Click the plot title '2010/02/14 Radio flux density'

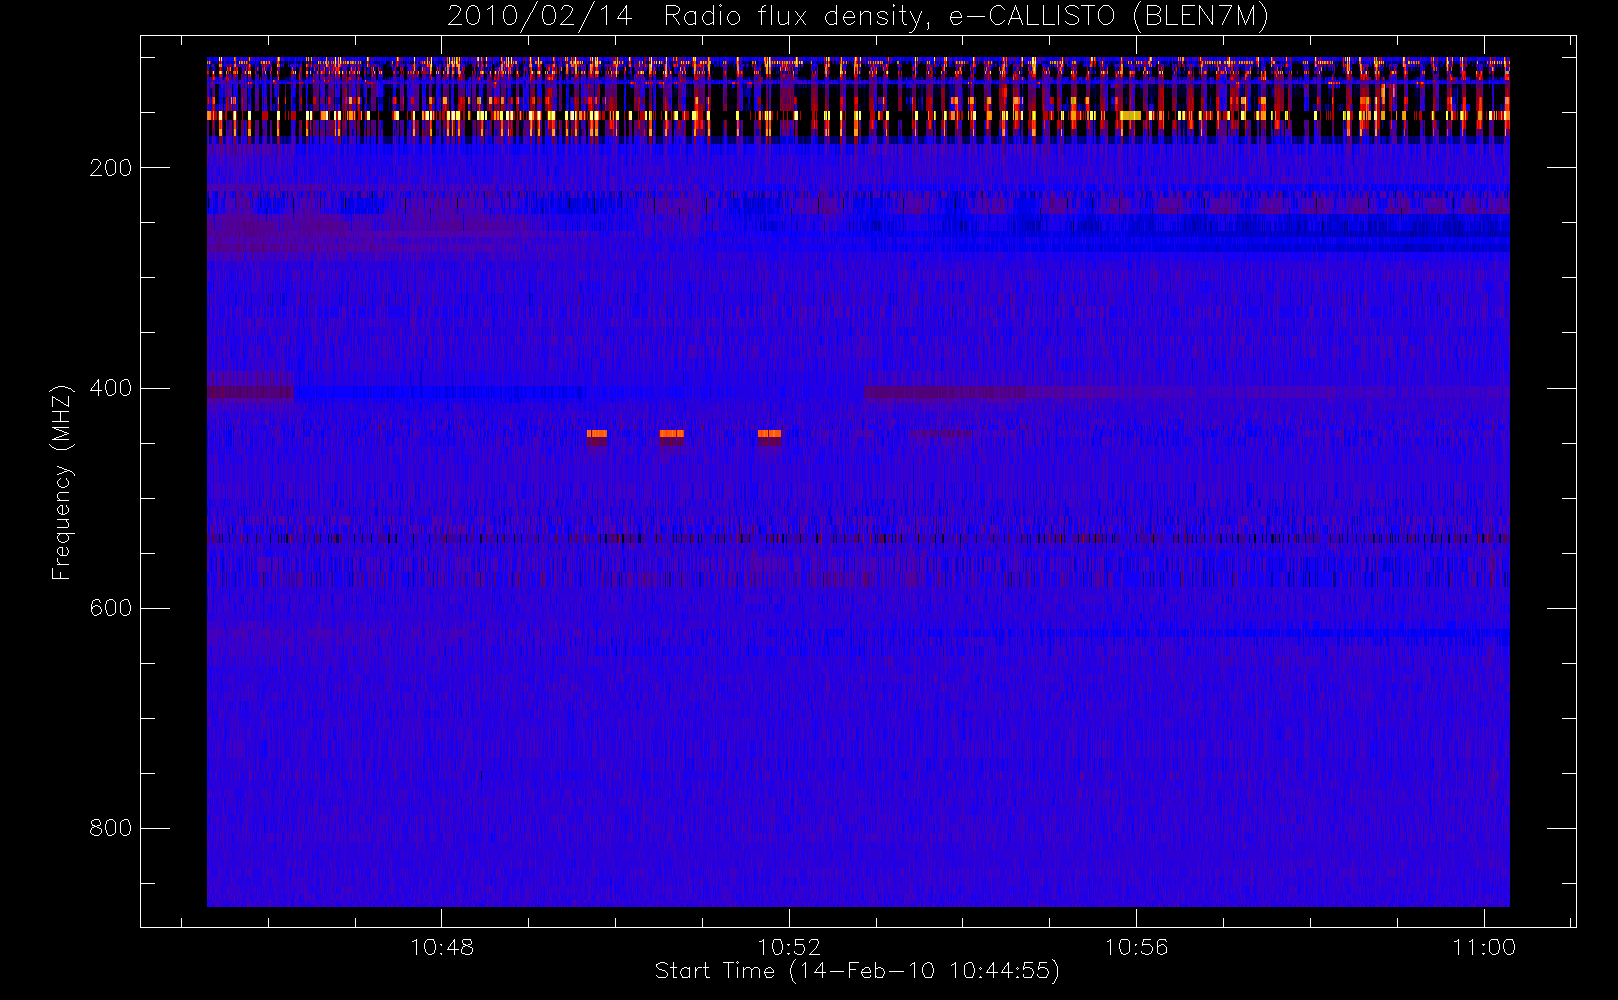click(858, 17)
